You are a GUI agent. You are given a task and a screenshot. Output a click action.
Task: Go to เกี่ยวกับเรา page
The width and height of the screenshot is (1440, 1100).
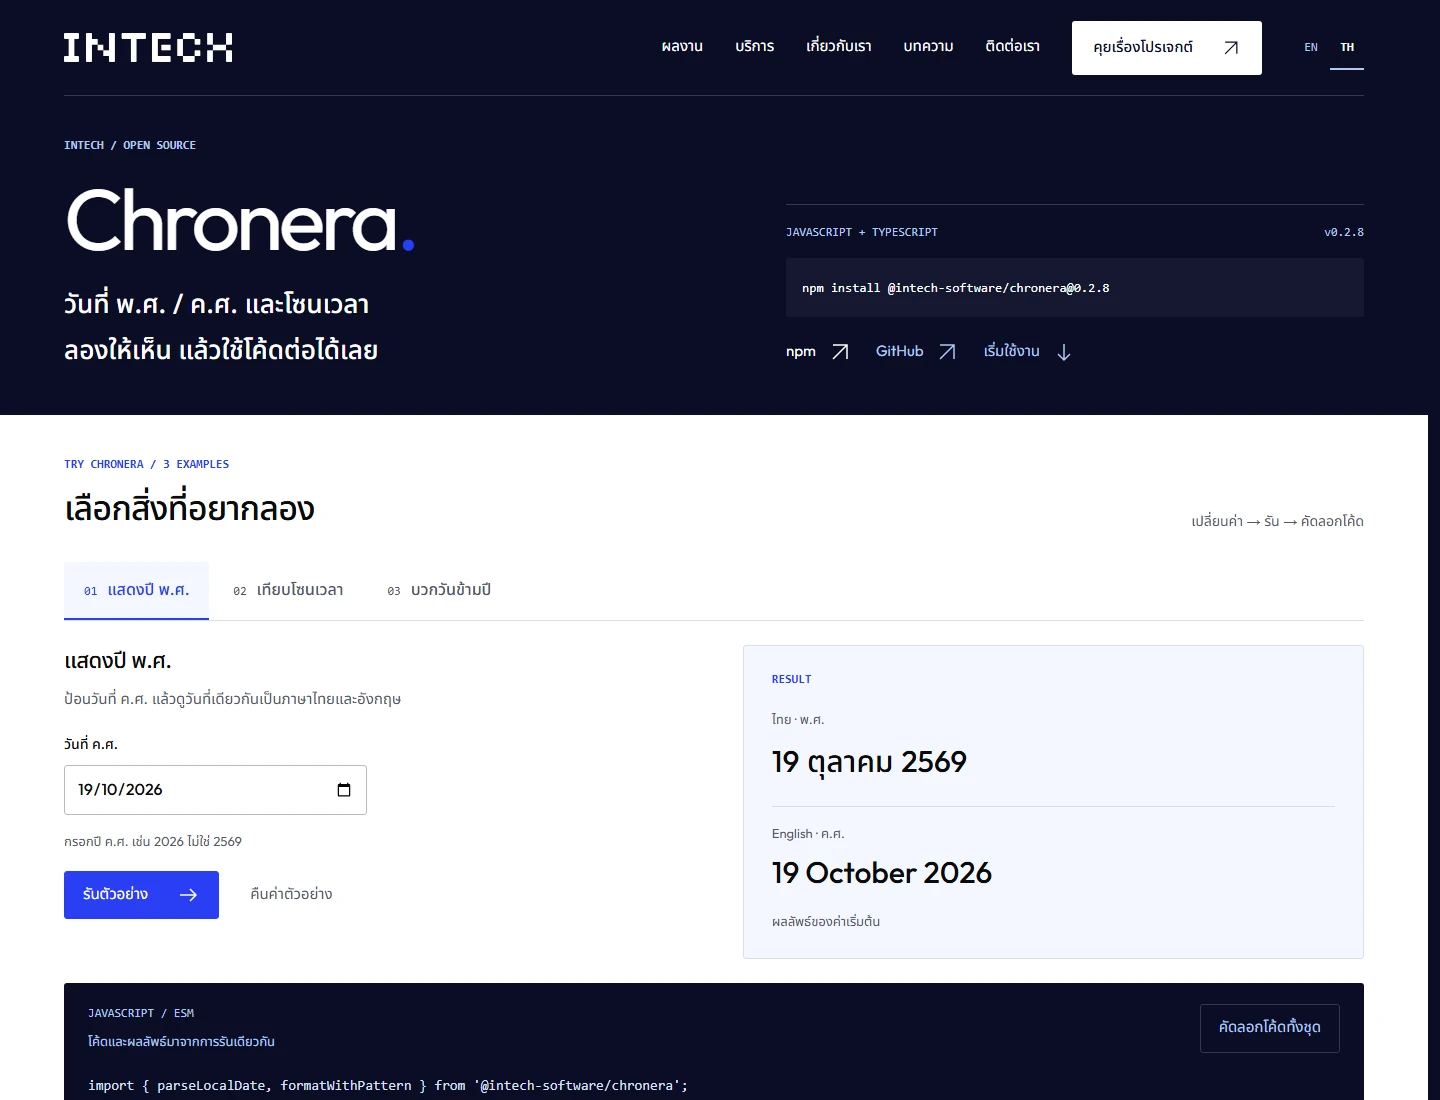pos(838,47)
